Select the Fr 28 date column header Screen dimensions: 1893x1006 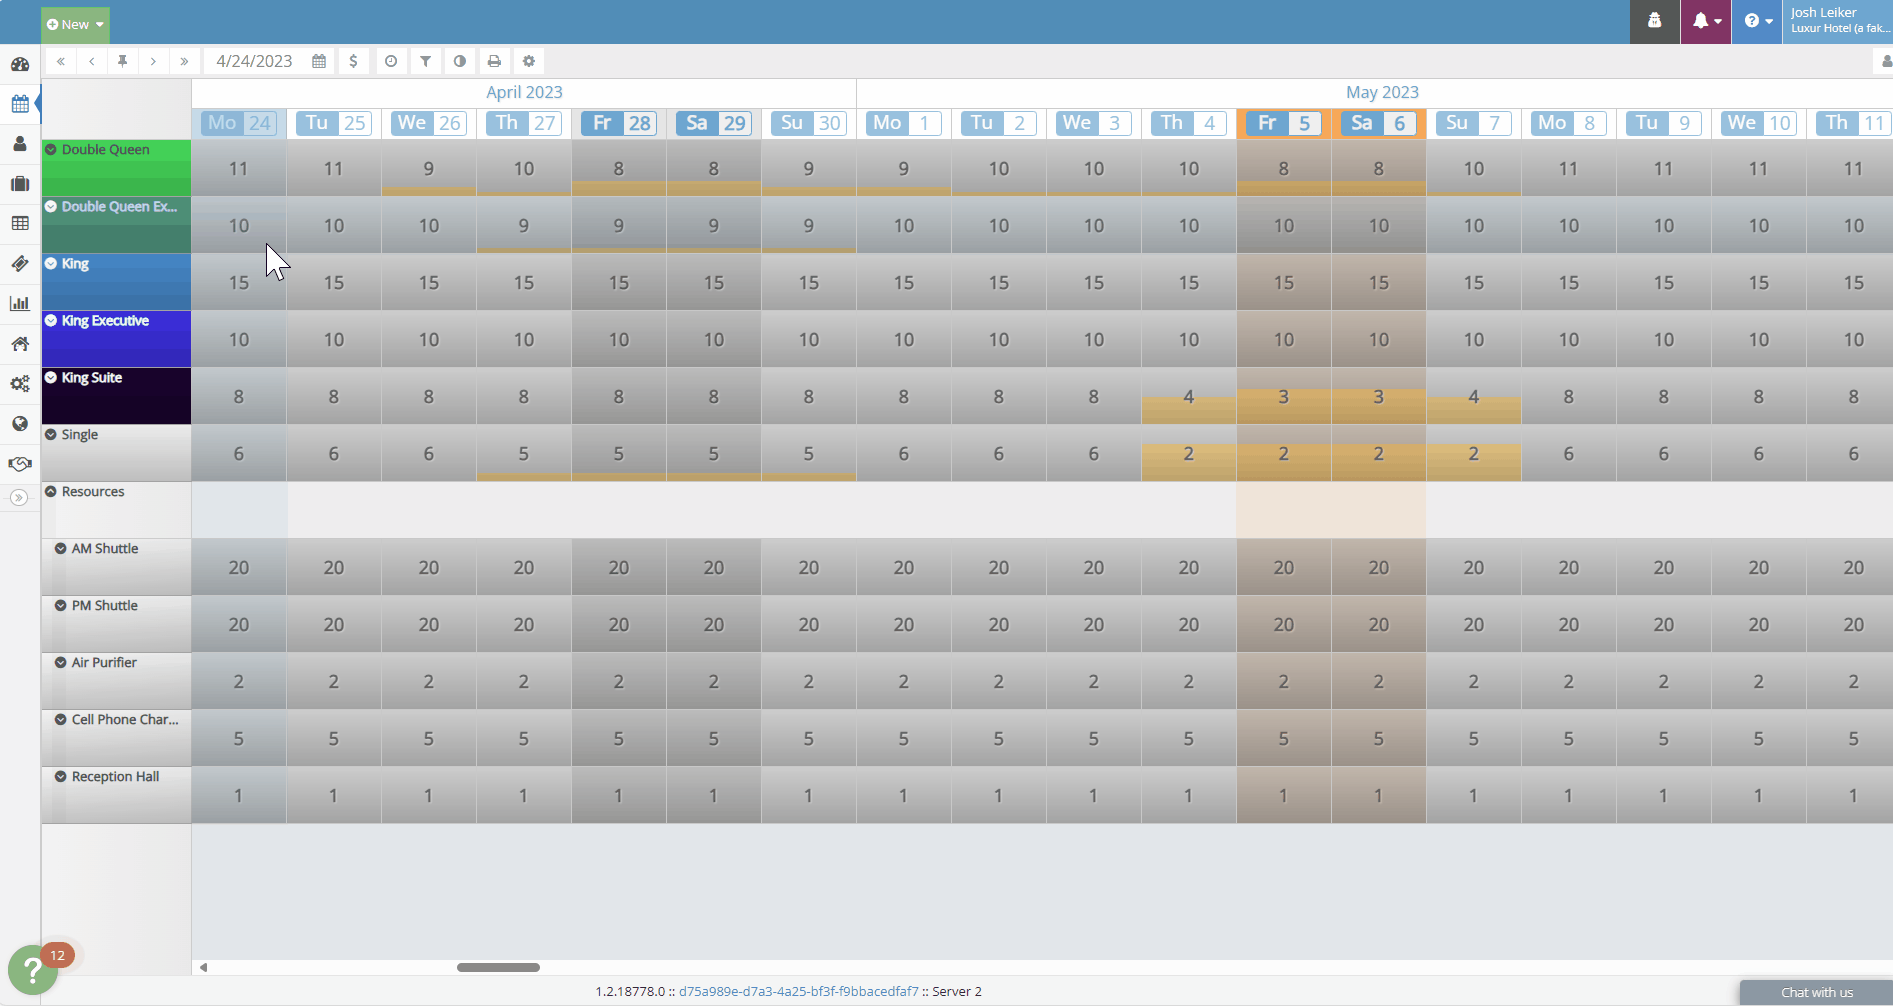618,123
